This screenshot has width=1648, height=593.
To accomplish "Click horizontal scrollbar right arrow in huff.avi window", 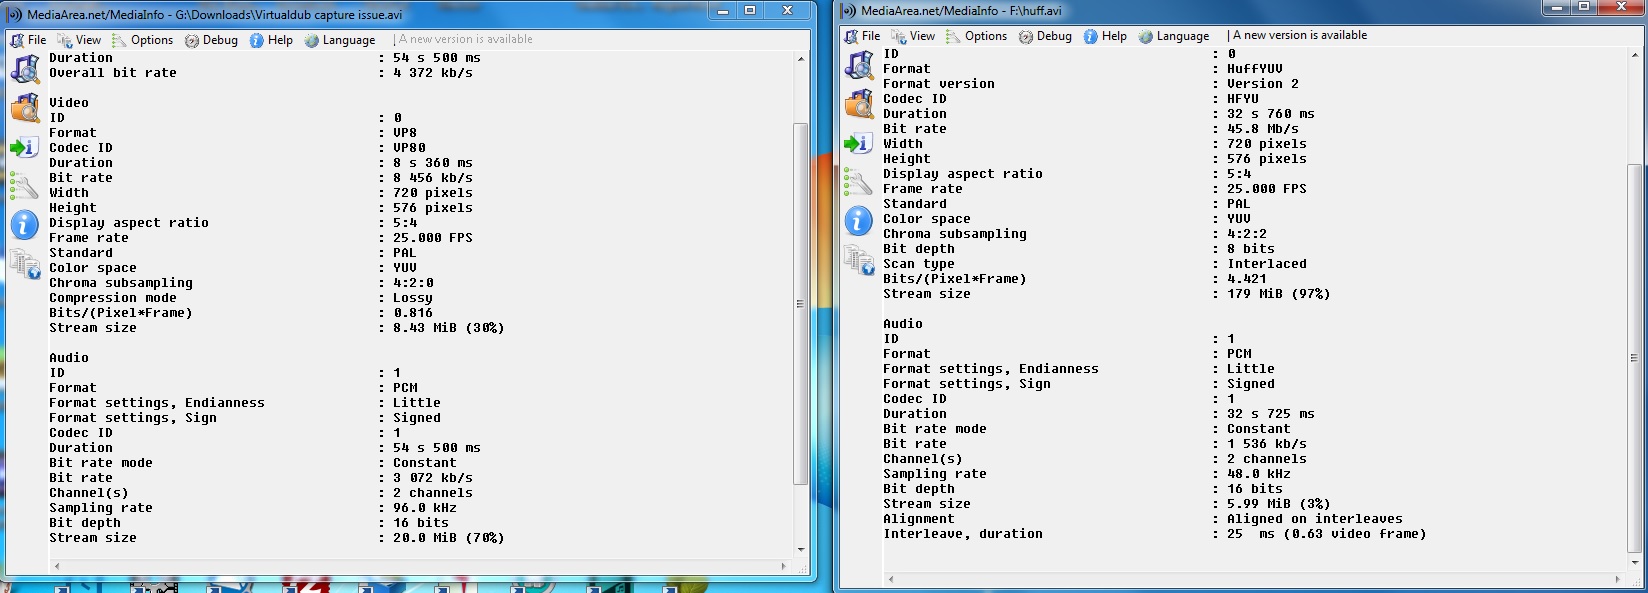I will point(1617,579).
